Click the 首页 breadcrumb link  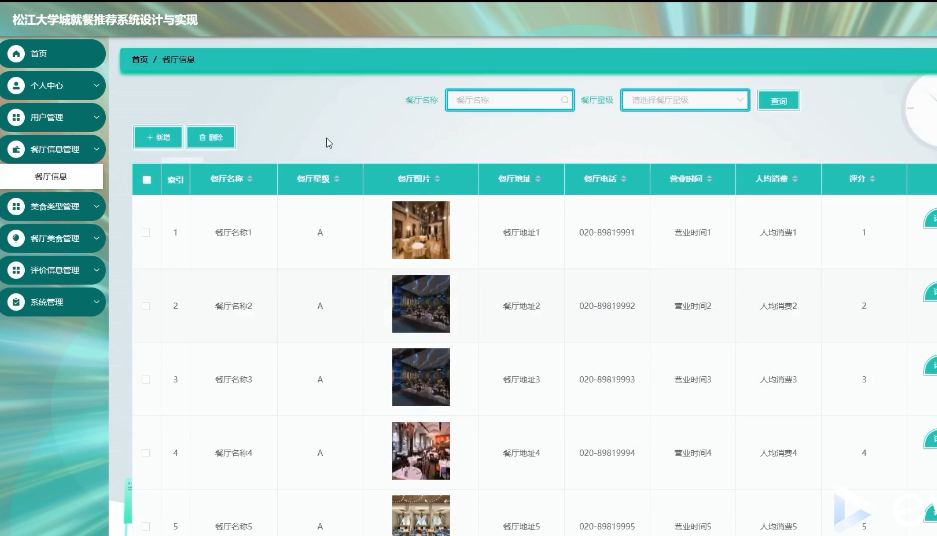pos(139,60)
